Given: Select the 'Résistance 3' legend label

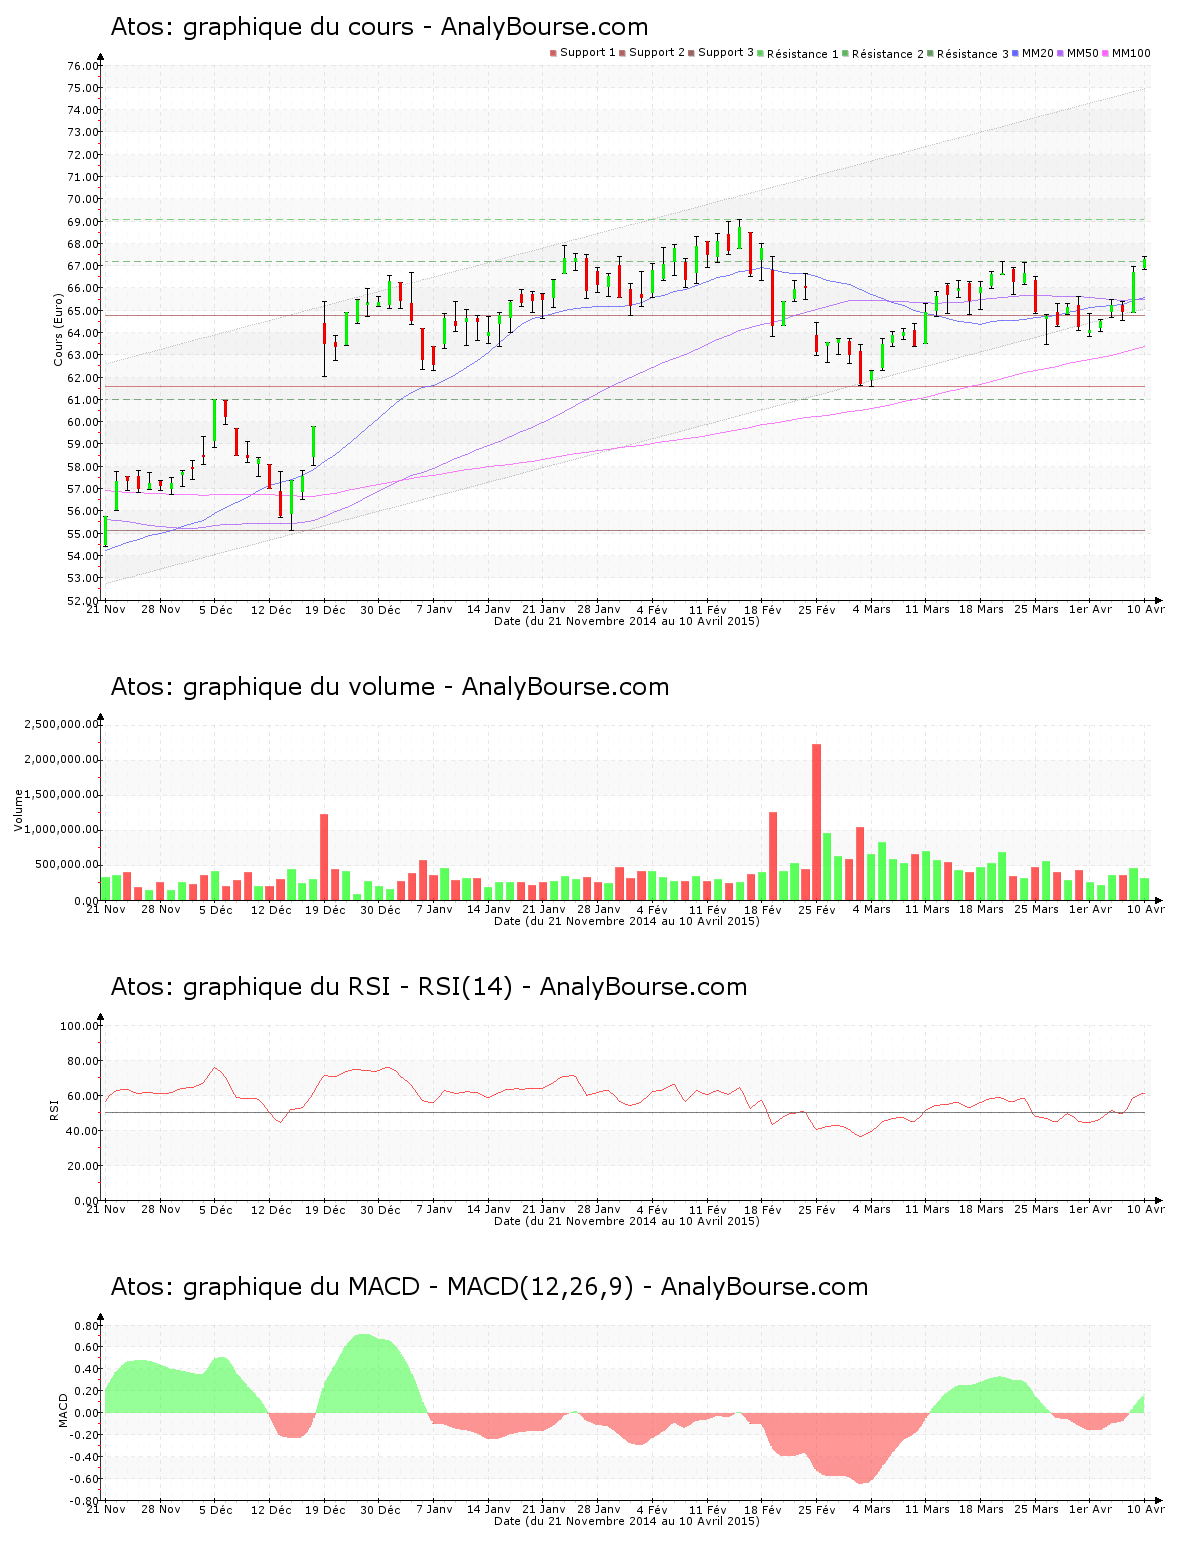Looking at the screenshot, I should point(973,54).
